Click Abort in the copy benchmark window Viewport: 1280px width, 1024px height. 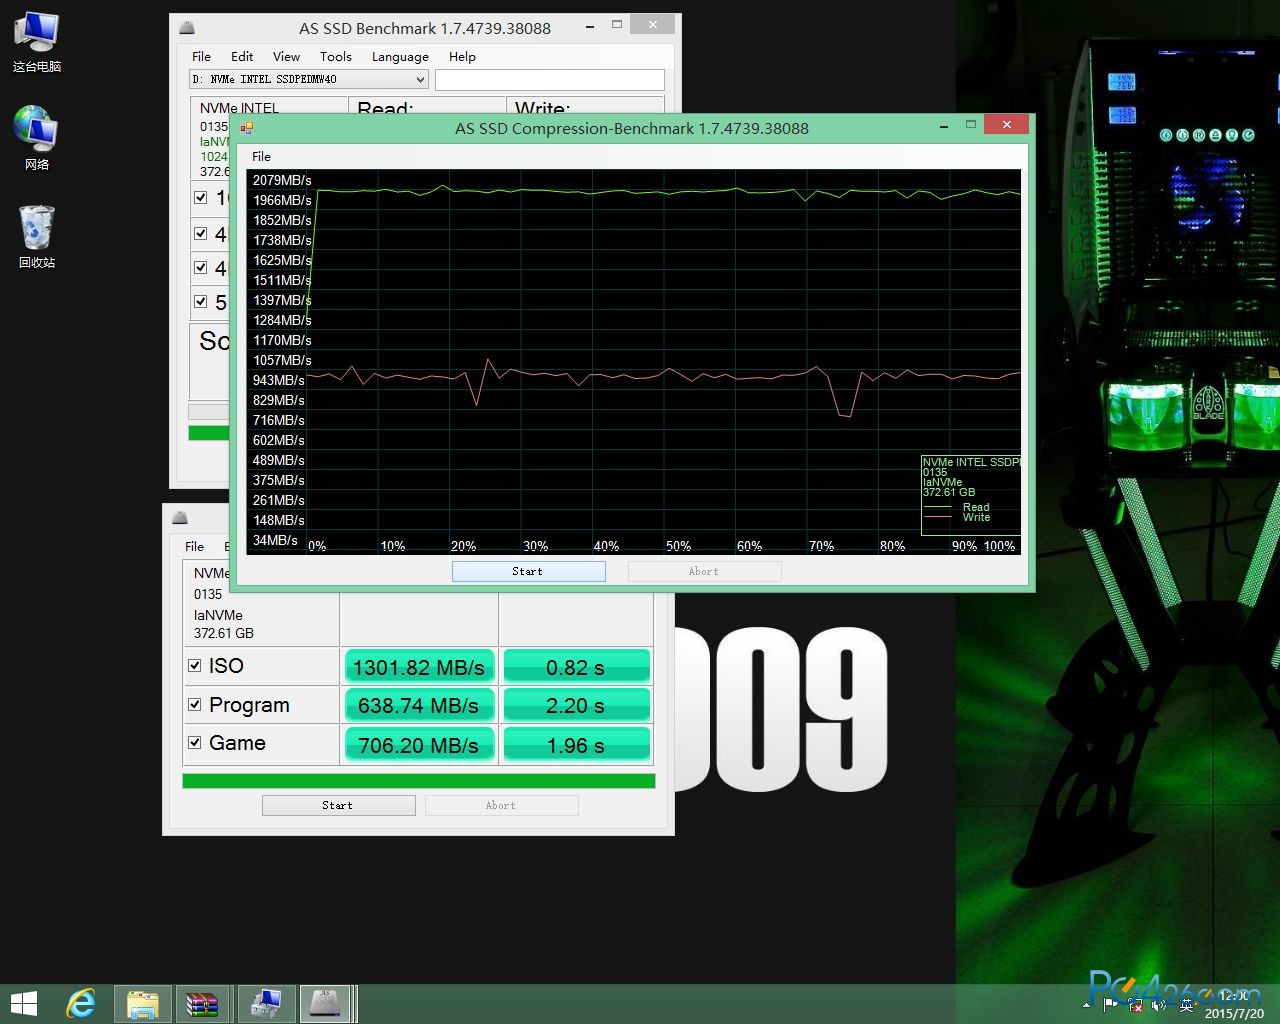(501, 805)
